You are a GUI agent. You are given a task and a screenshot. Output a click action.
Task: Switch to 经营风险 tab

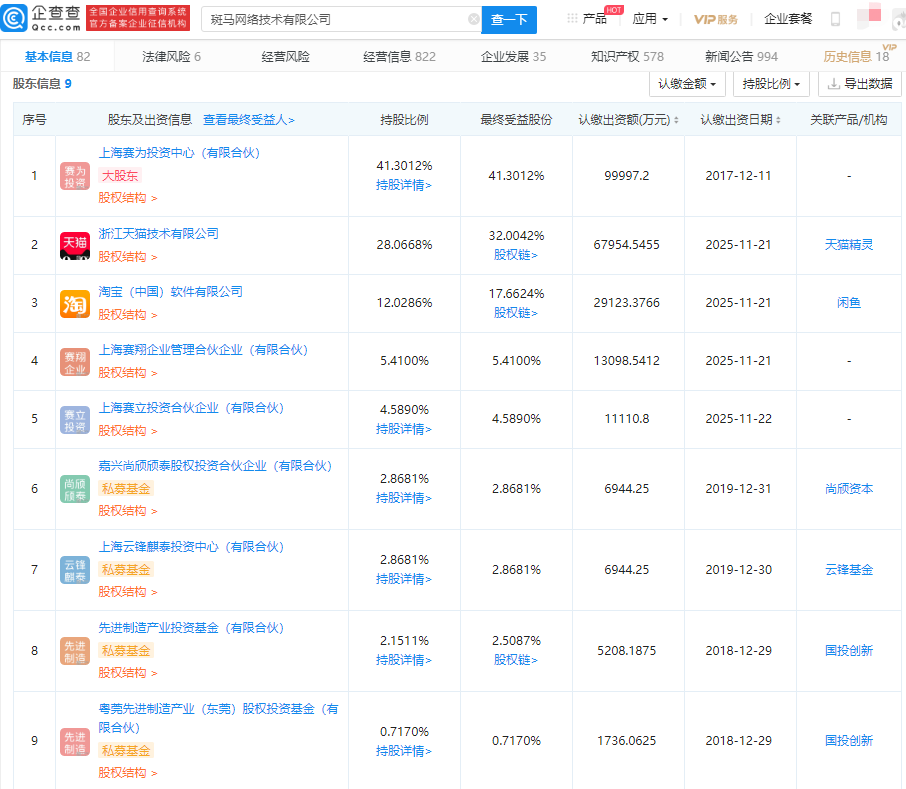point(285,57)
